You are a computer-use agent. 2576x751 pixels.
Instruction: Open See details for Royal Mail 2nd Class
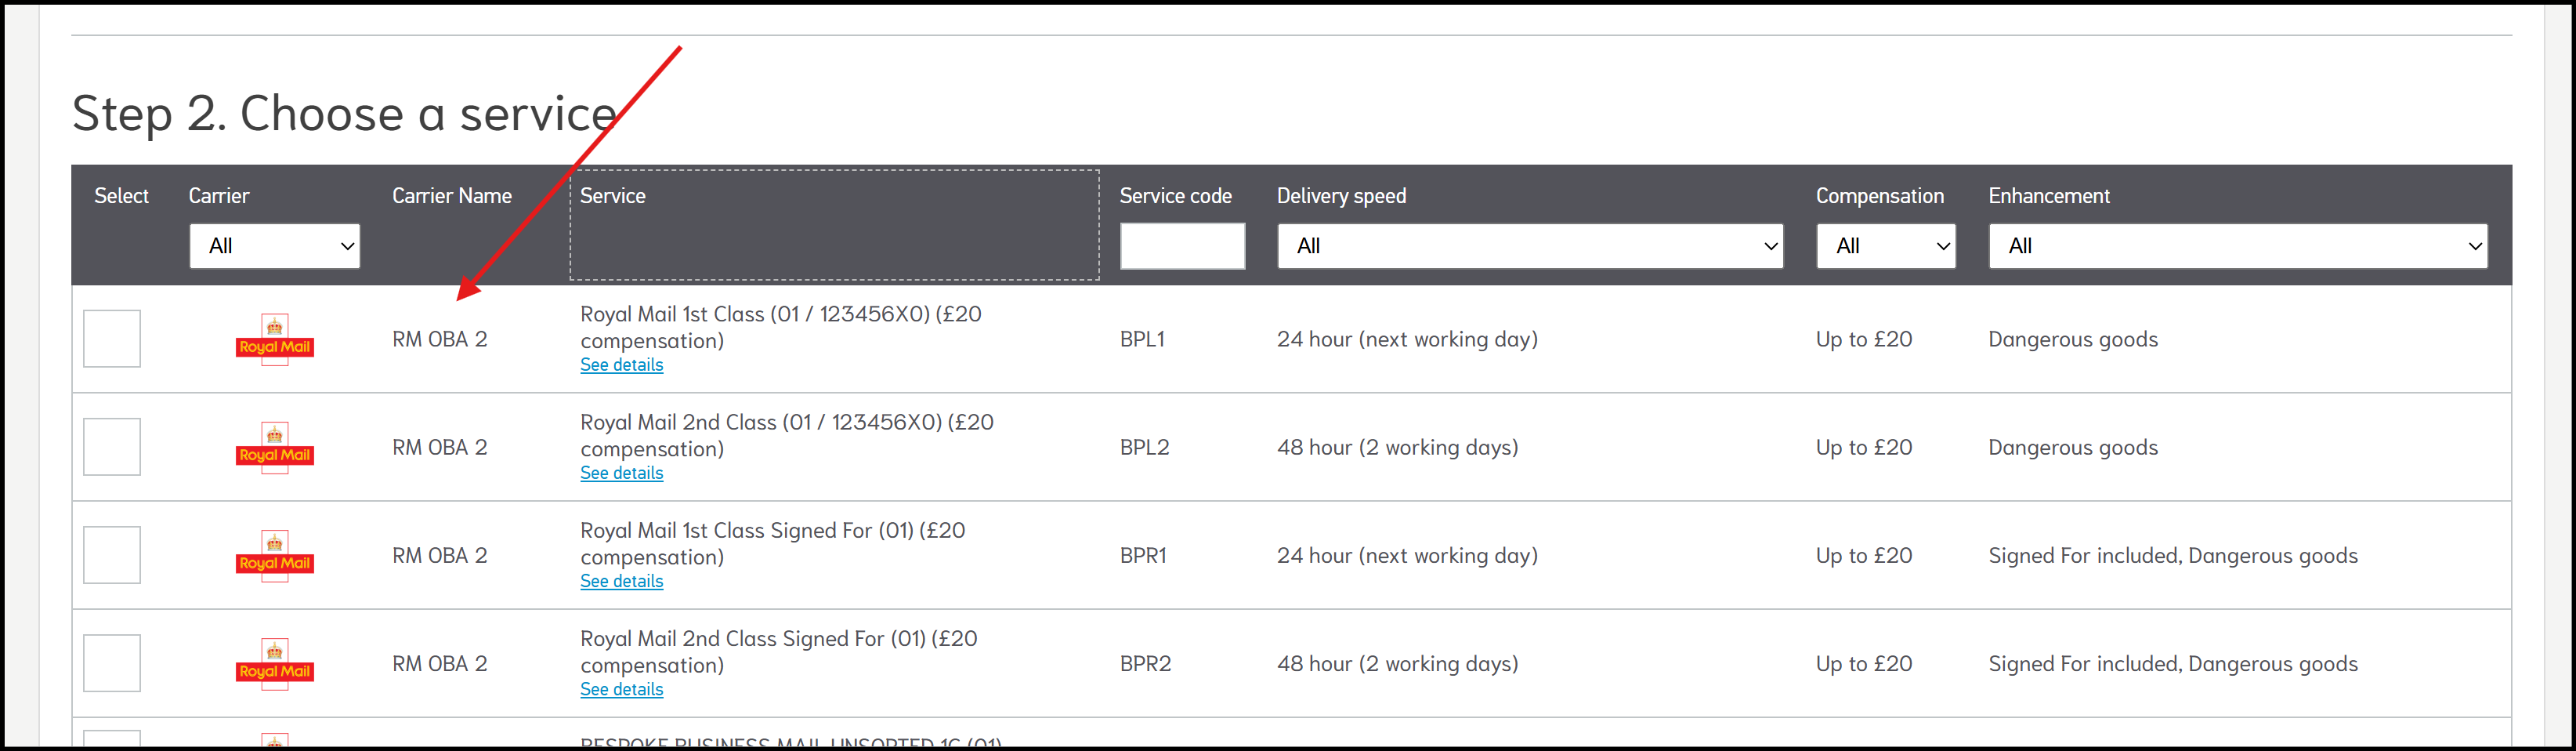(622, 474)
